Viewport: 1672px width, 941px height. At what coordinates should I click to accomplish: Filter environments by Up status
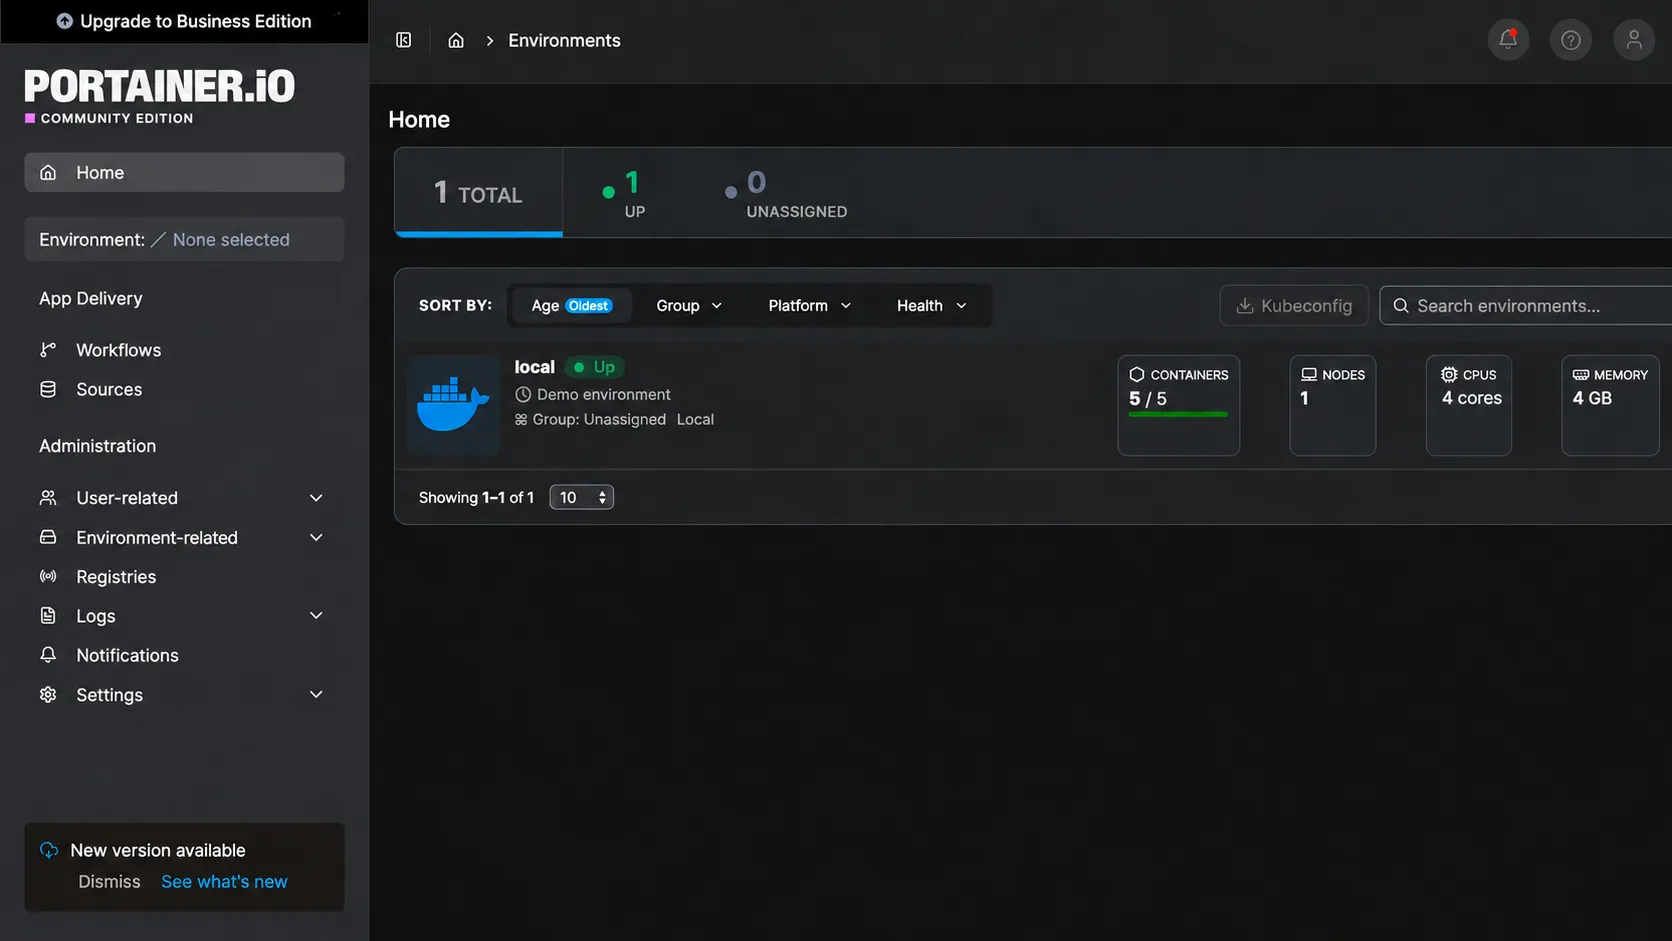624,194
